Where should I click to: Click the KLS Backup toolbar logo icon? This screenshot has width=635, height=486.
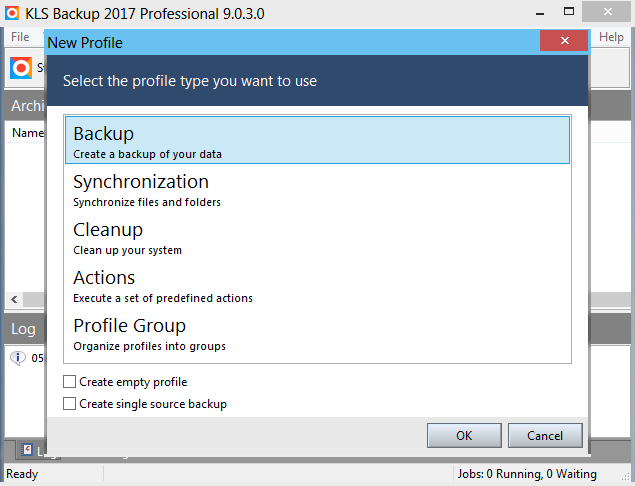pos(21,68)
